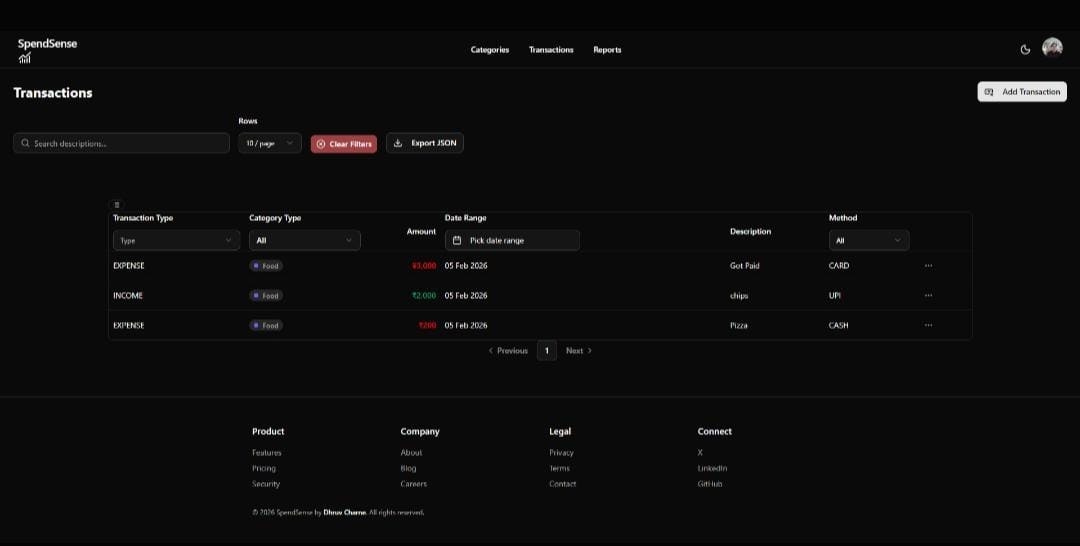
Task: Click the Amount column header
Action: click(x=422, y=231)
